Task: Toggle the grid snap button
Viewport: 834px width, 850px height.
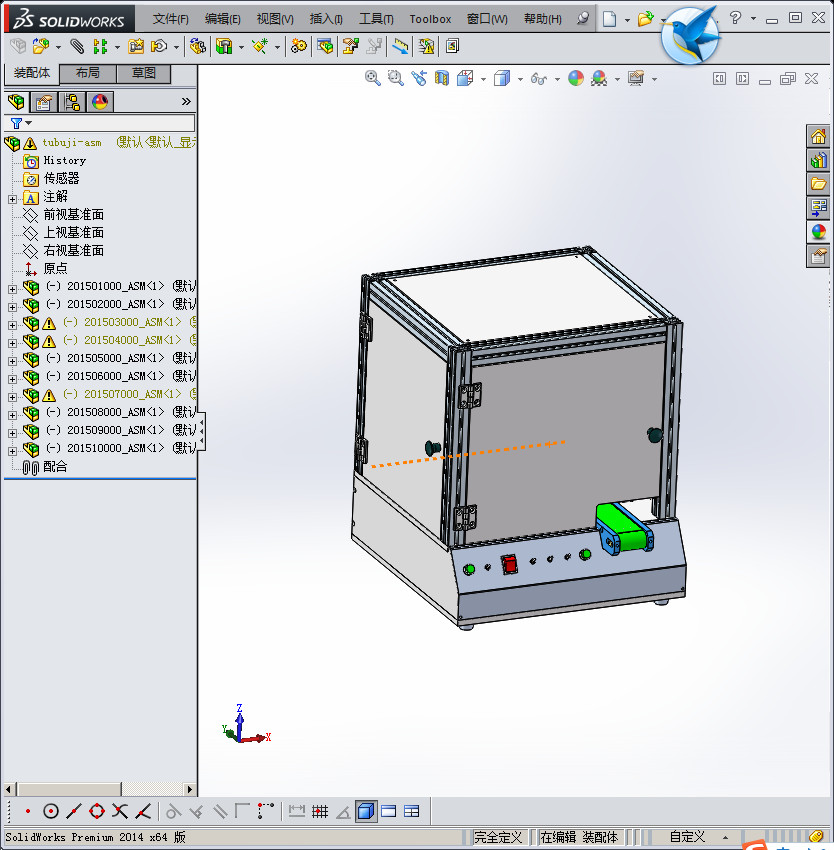Action: click(x=320, y=812)
